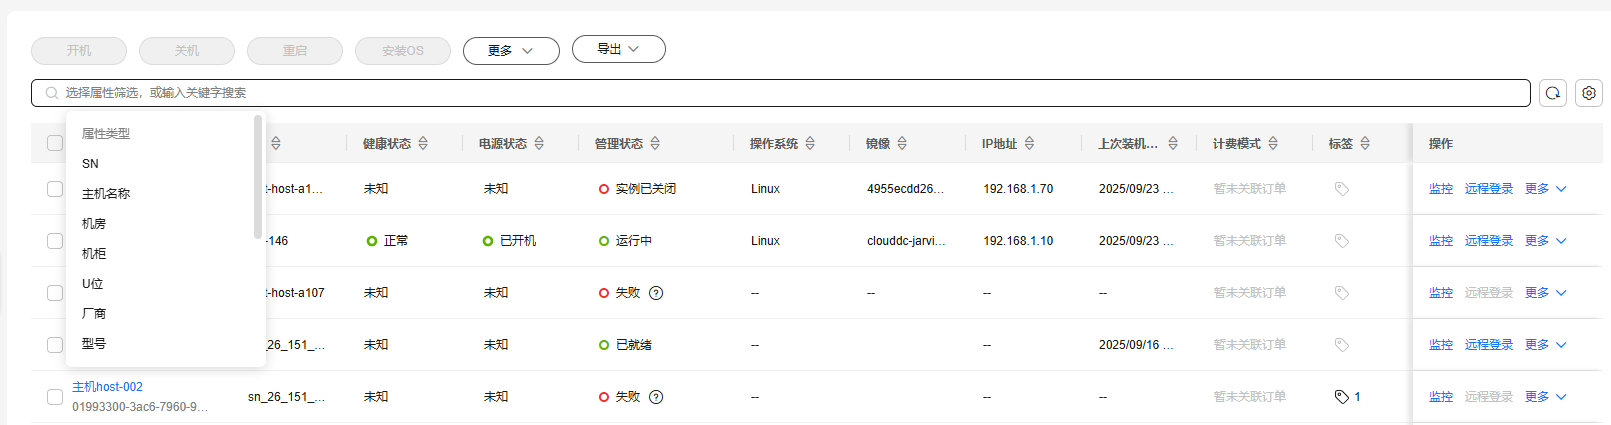Toggle the select-all checkbox in table header
Image resolution: width=1611 pixels, height=425 pixels.
click(x=55, y=143)
